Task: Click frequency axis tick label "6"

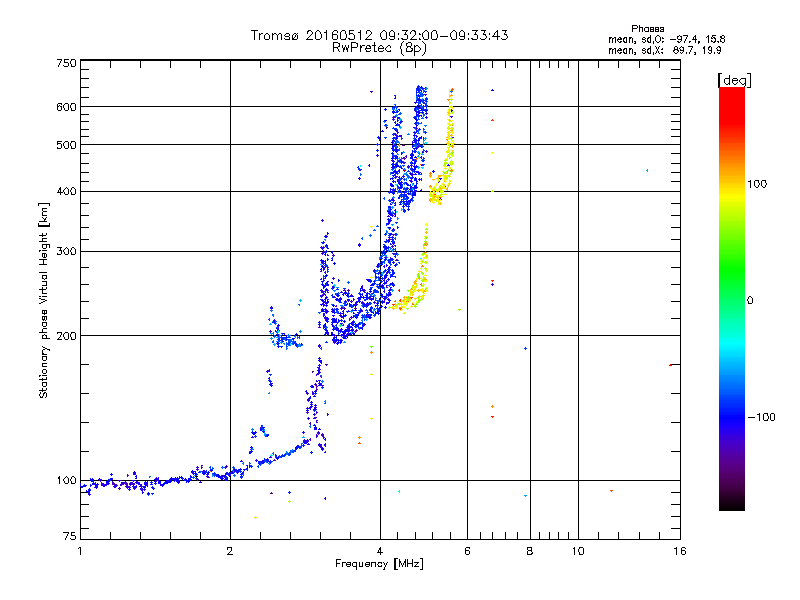Action: pyautogui.click(x=467, y=551)
